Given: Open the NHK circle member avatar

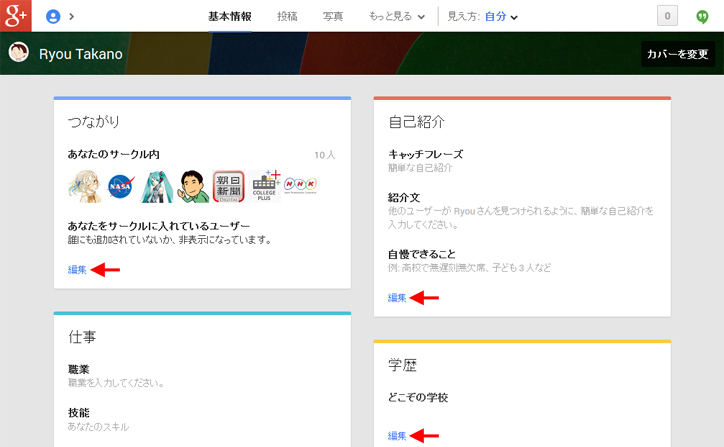Looking at the screenshot, I should click(300, 185).
